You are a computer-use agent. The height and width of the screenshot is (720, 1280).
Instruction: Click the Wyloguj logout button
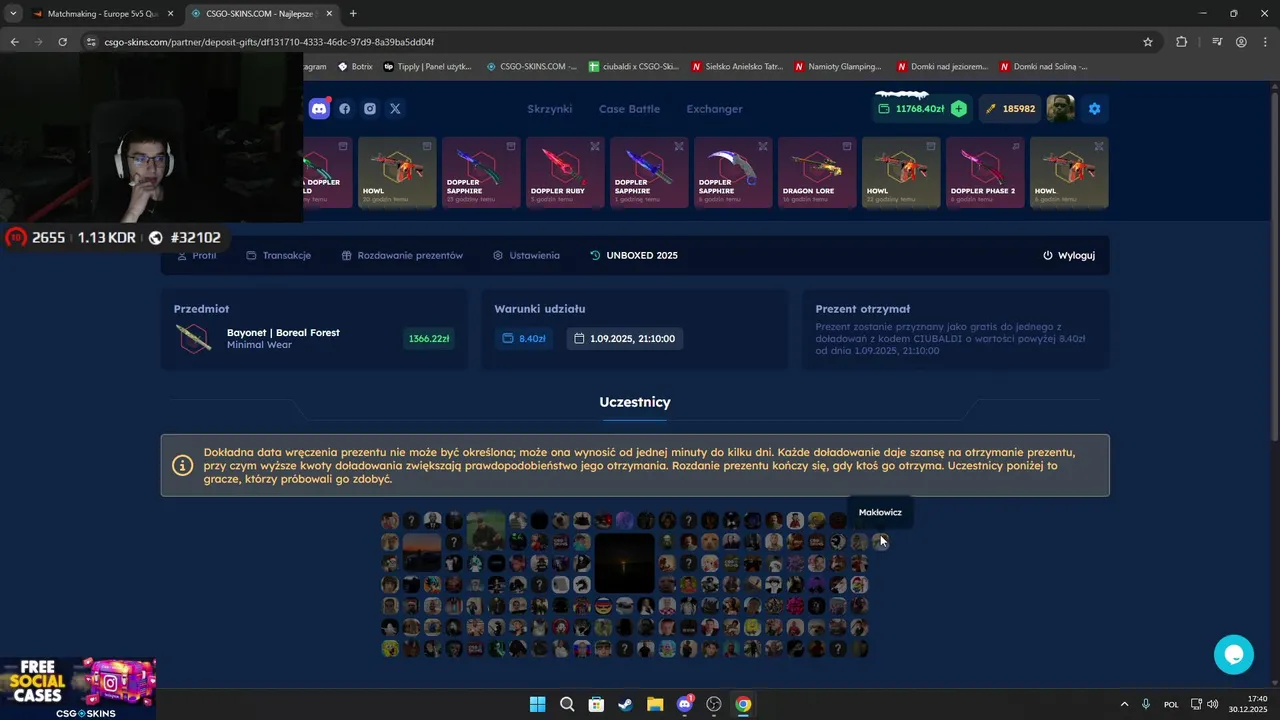pyautogui.click(x=1069, y=256)
